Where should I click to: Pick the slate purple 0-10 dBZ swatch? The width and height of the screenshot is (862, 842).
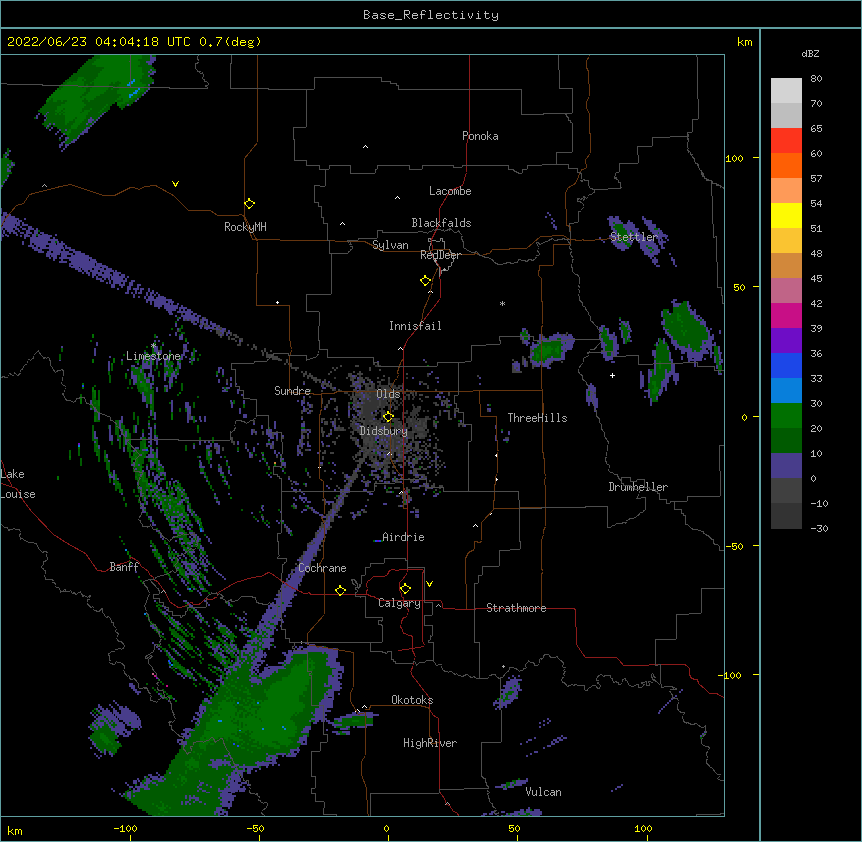point(786,466)
